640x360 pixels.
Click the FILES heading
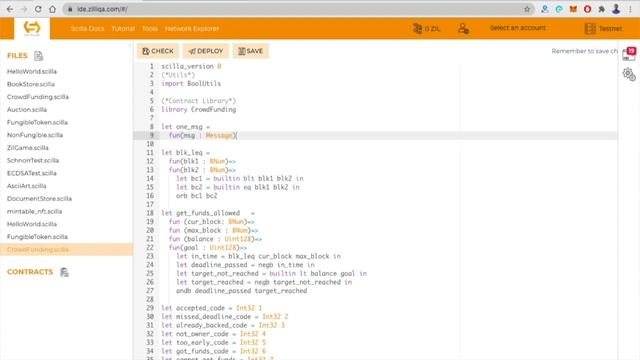pos(17,56)
